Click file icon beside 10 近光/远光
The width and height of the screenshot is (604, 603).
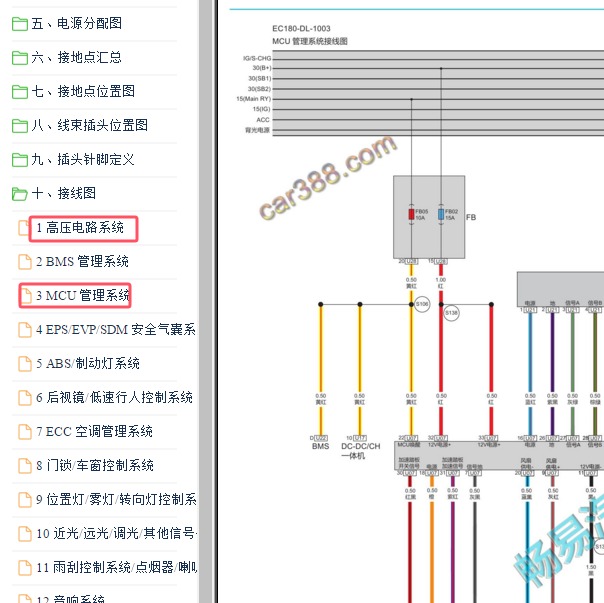point(25,533)
